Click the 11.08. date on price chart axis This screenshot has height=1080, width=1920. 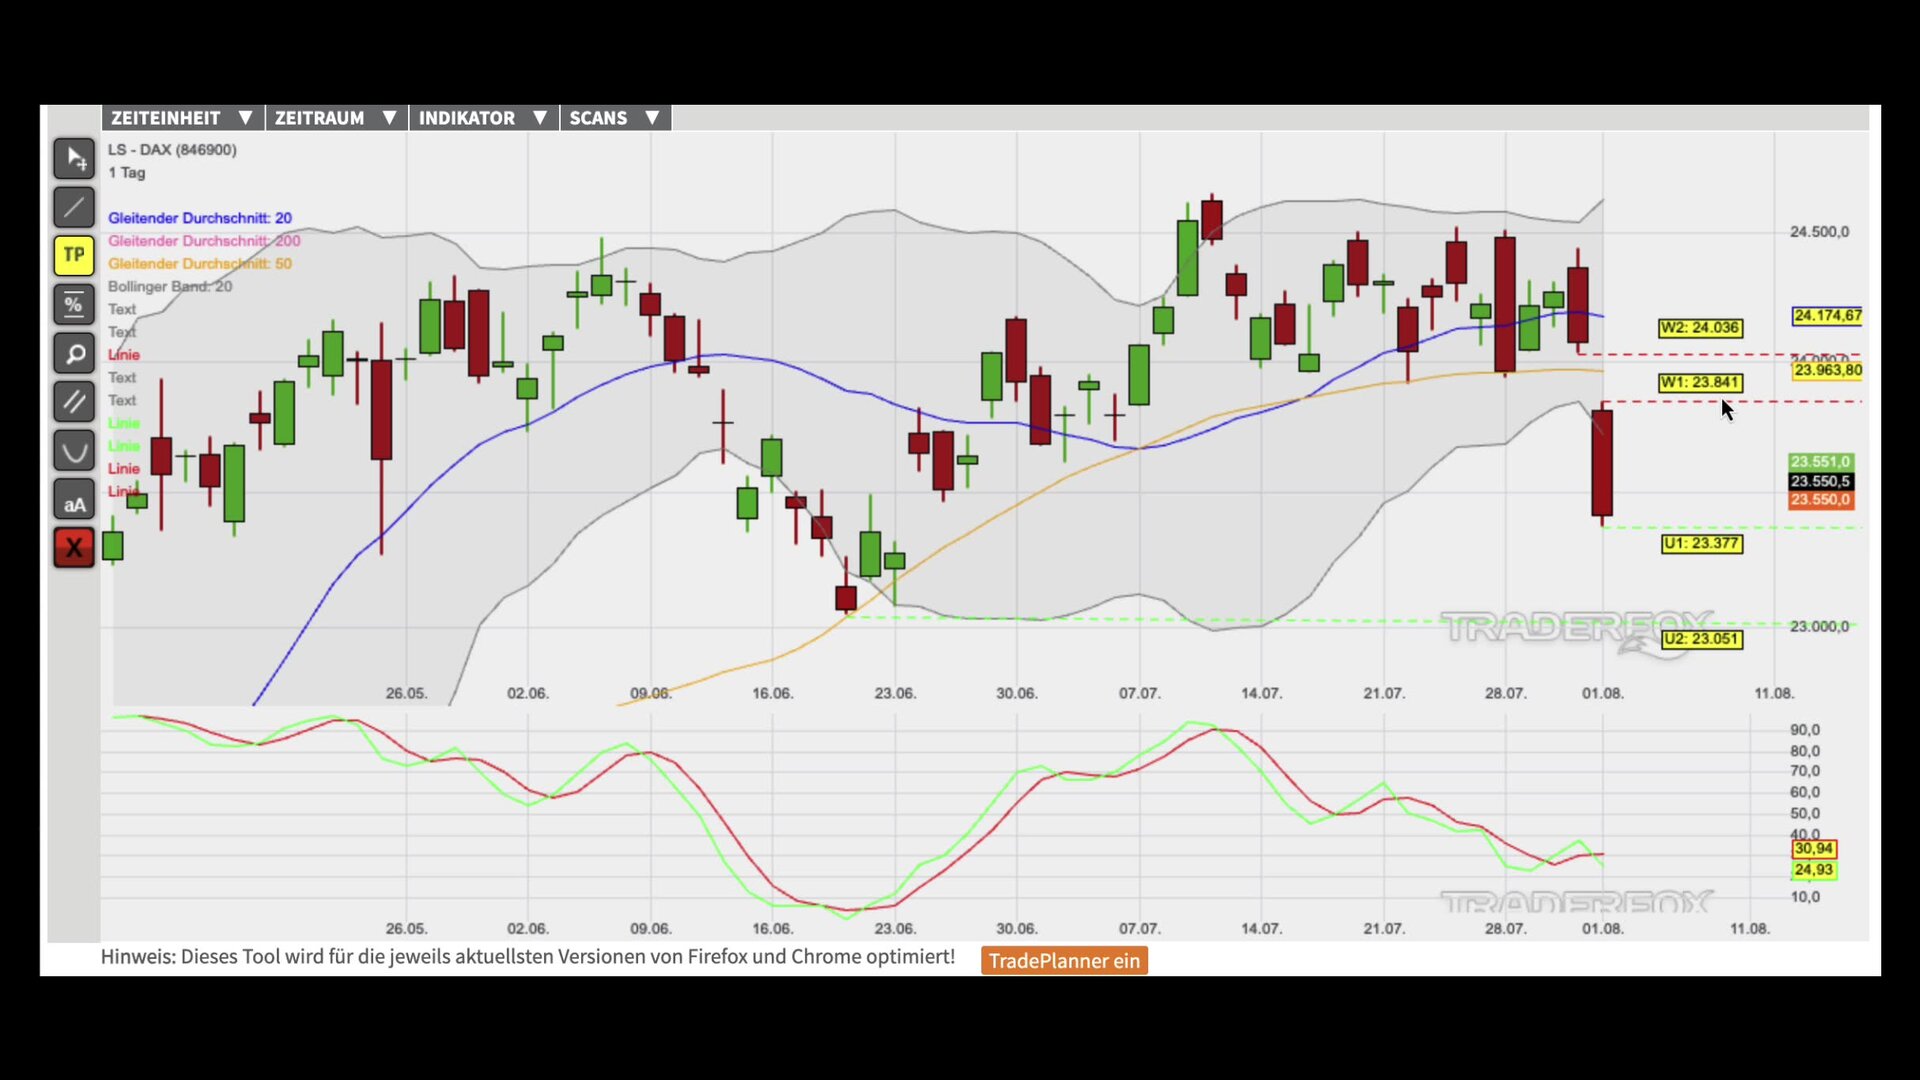pyautogui.click(x=1774, y=693)
